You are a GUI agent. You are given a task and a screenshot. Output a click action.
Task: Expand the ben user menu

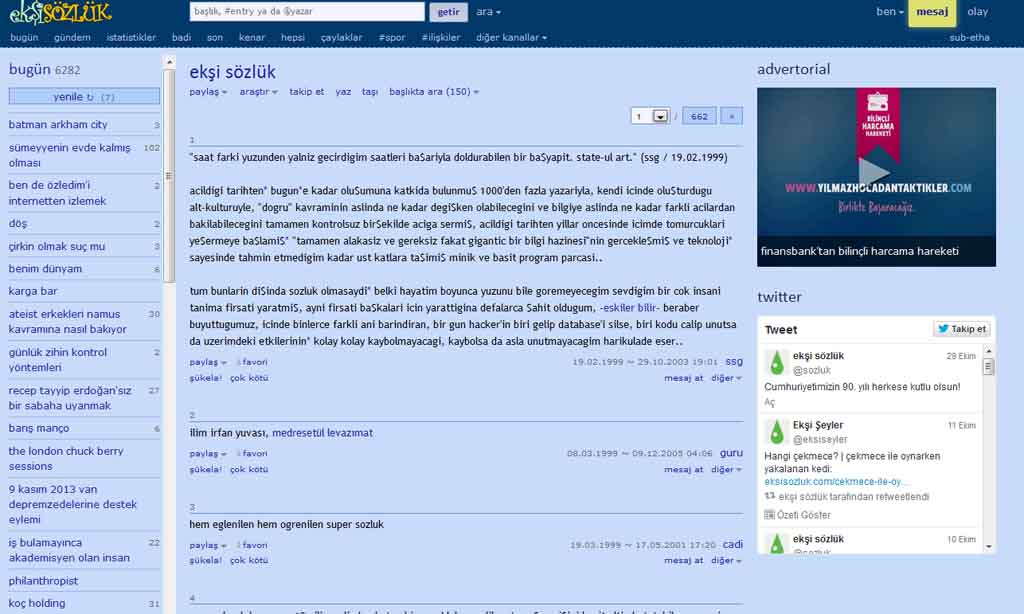click(x=889, y=12)
